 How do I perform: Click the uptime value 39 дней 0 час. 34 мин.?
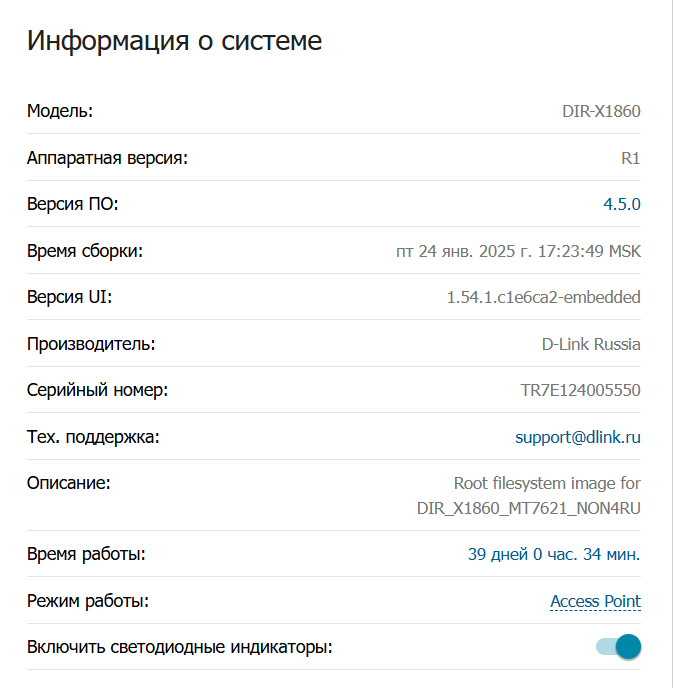[554, 554]
